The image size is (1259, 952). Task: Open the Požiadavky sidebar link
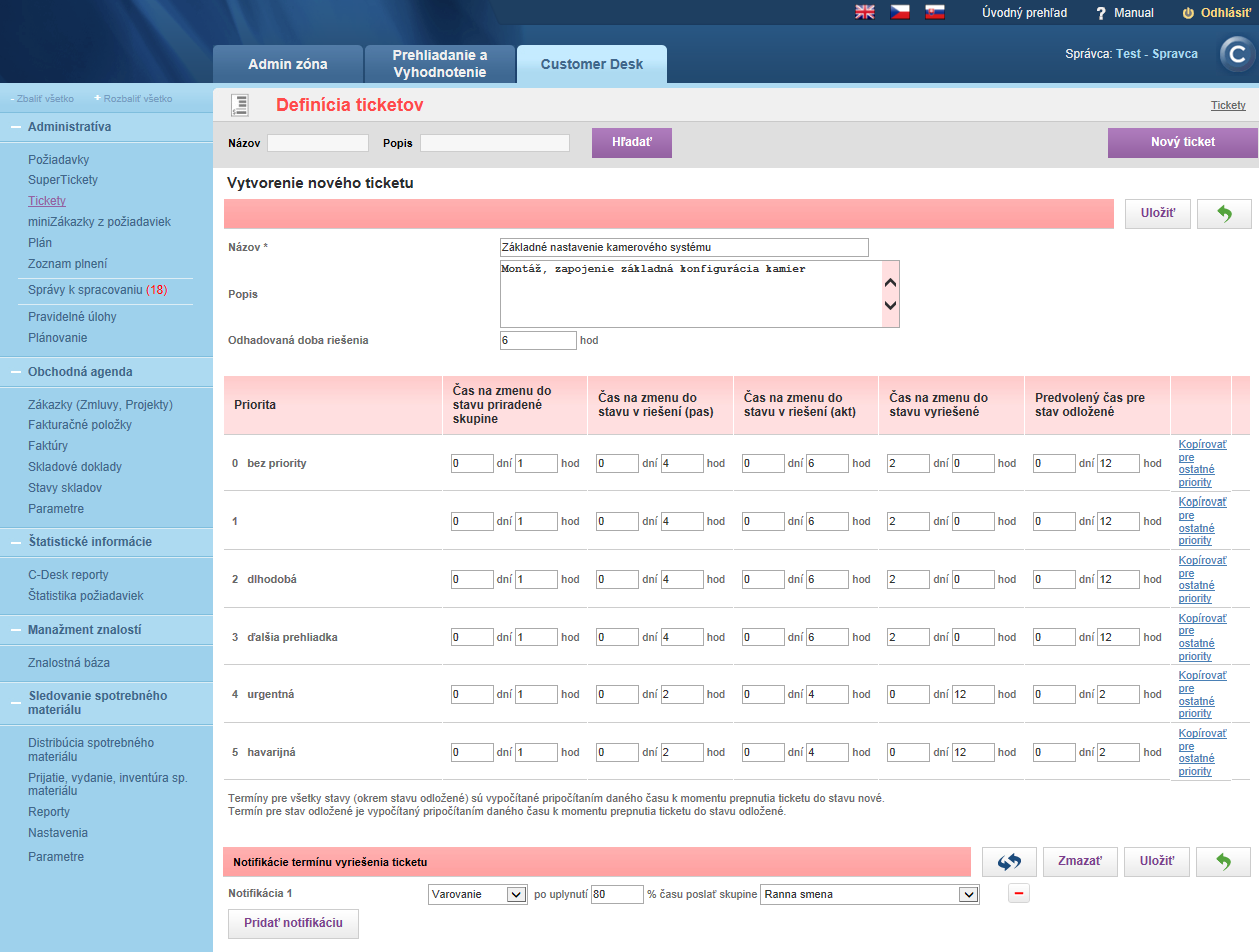click(x=59, y=159)
